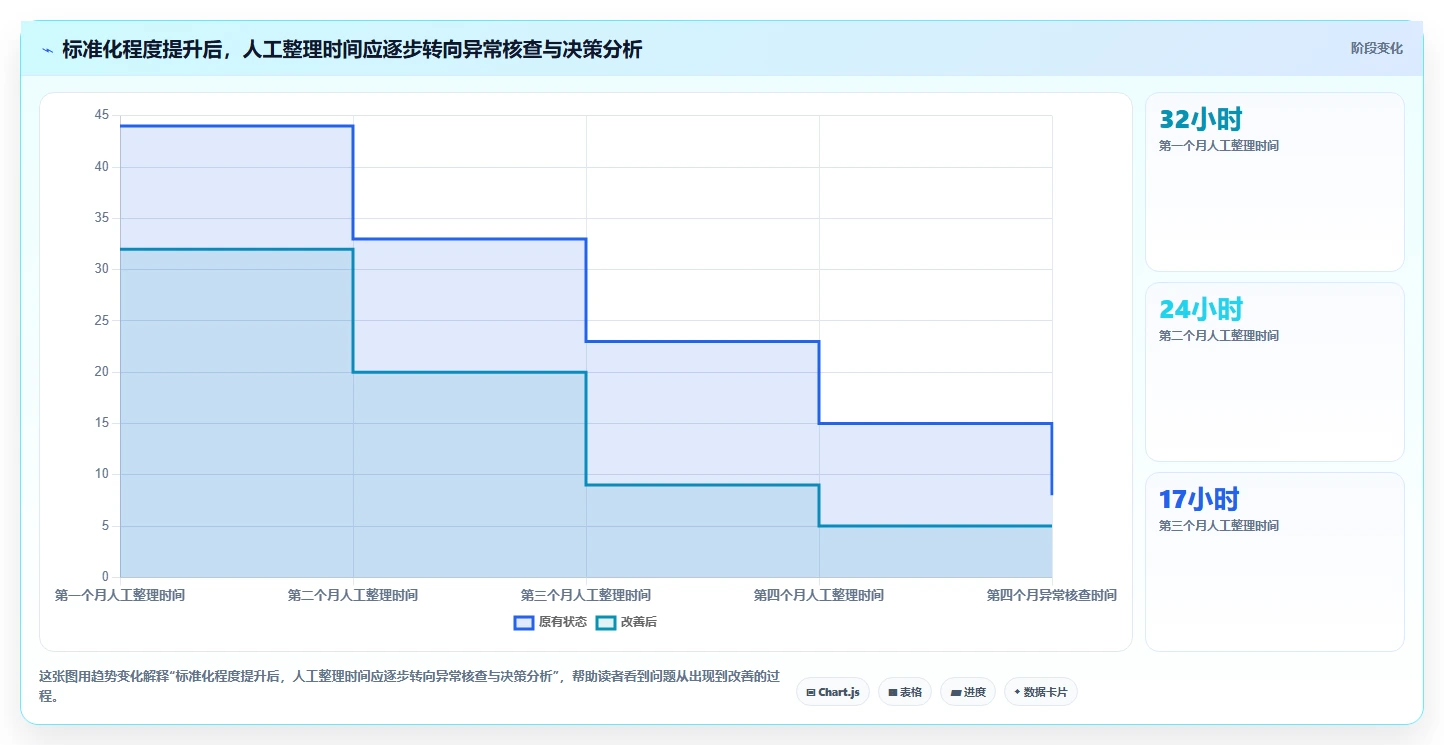Image resolution: width=1444 pixels, height=745 pixels.
Task: Click the blue 原有状态 legend color box
Action: pos(524,622)
